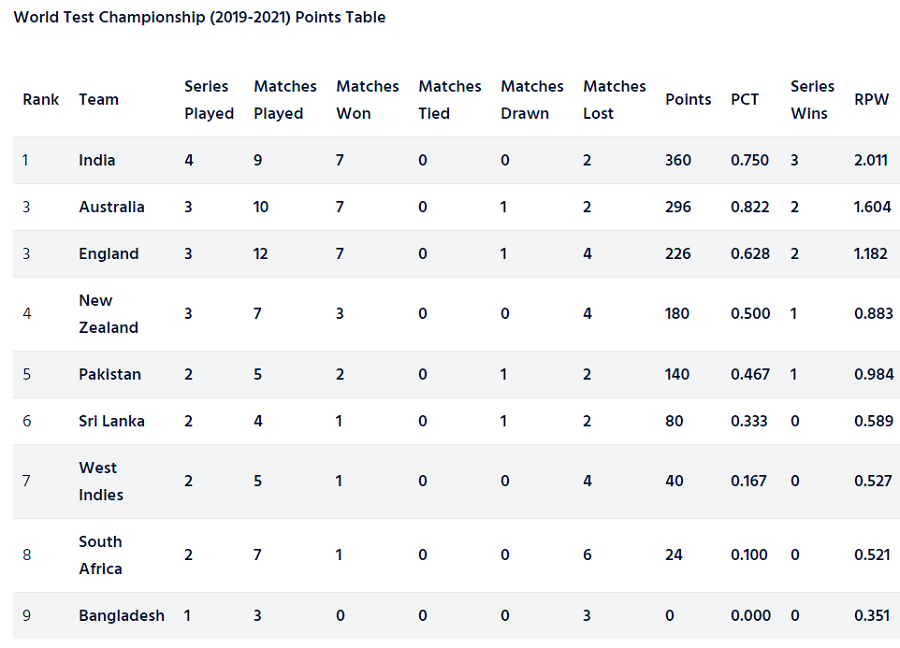Click the Team column header
Viewport: 900px width, 648px height.
point(99,99)
